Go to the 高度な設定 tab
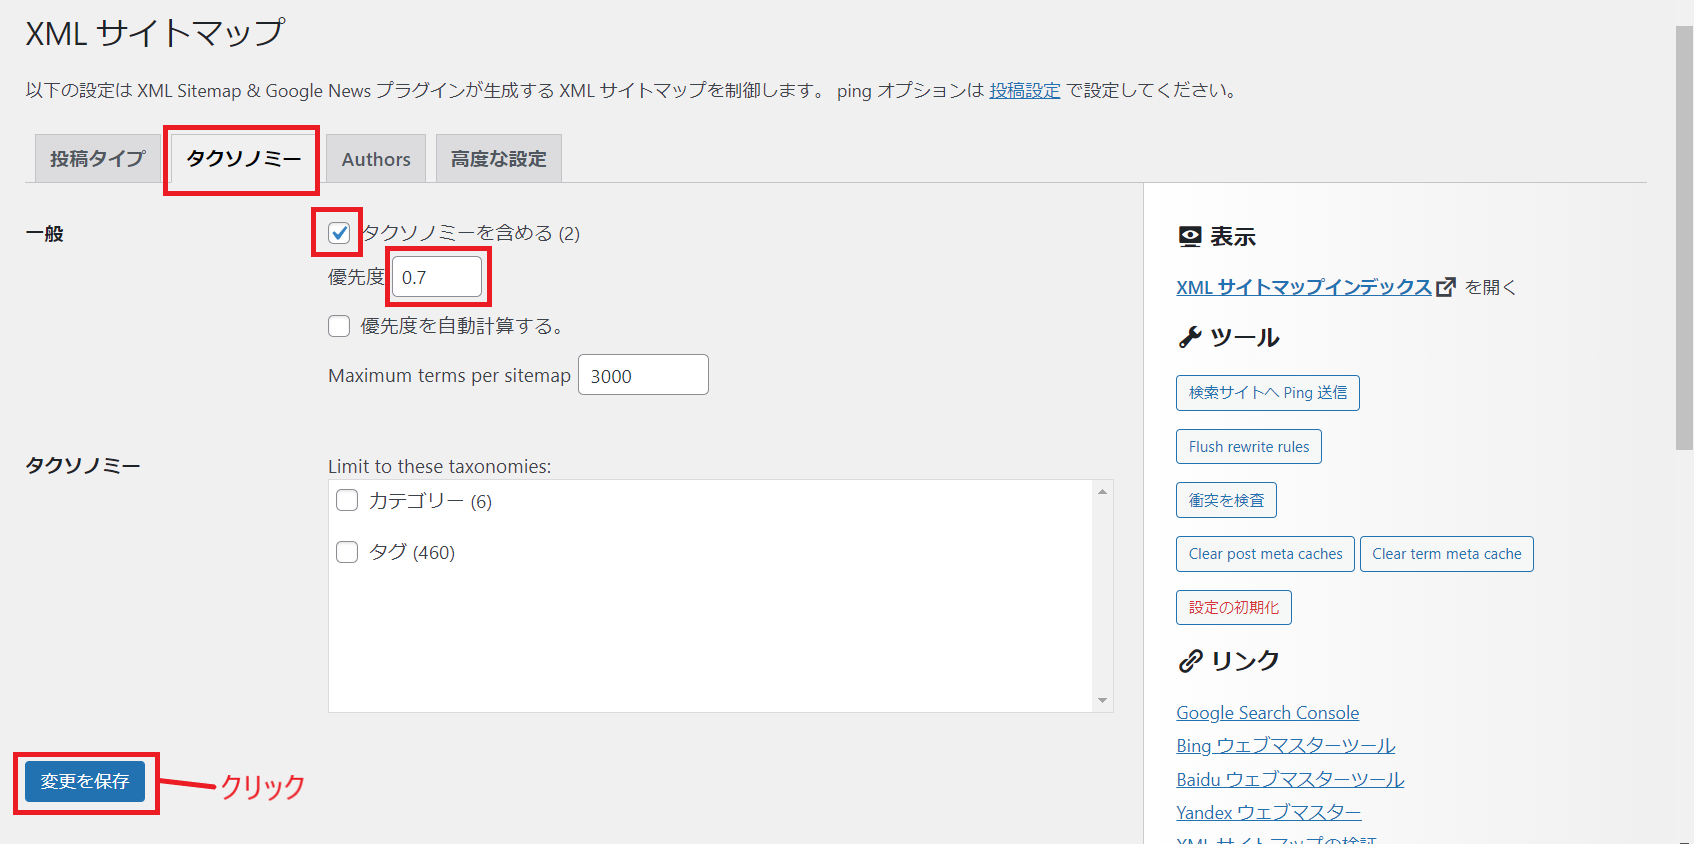 498,159
